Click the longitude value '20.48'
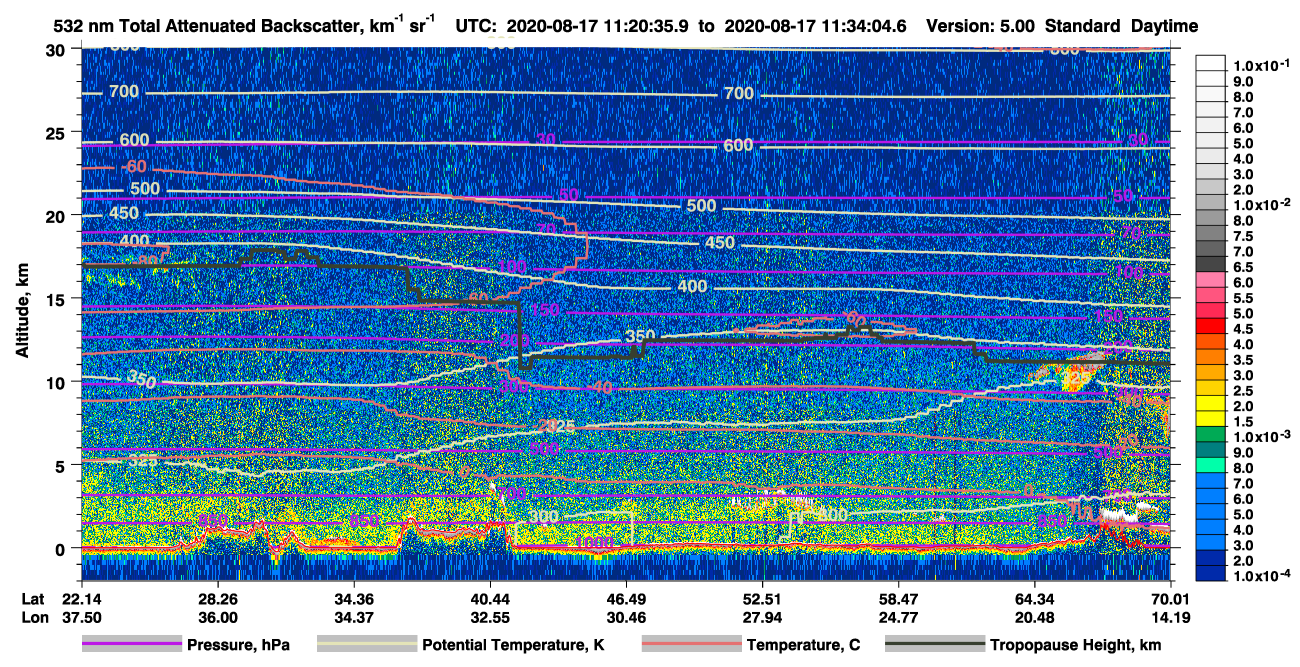This screenshot has height=667, width=1300. pos(1035,618)
